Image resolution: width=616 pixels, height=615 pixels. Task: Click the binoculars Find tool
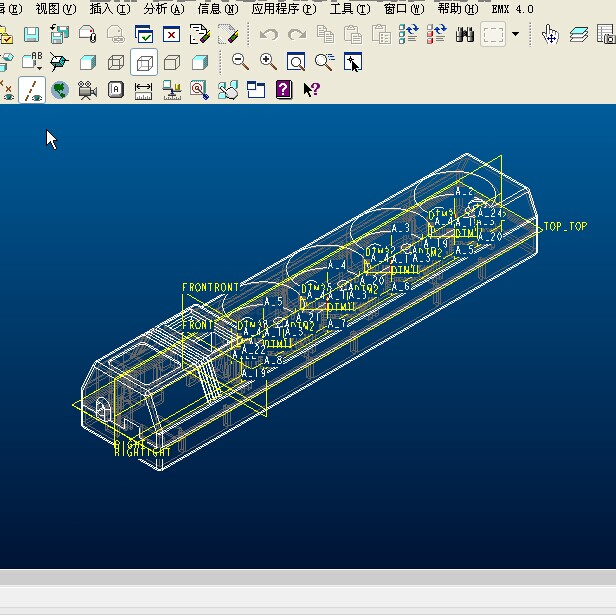coord(465,35)
